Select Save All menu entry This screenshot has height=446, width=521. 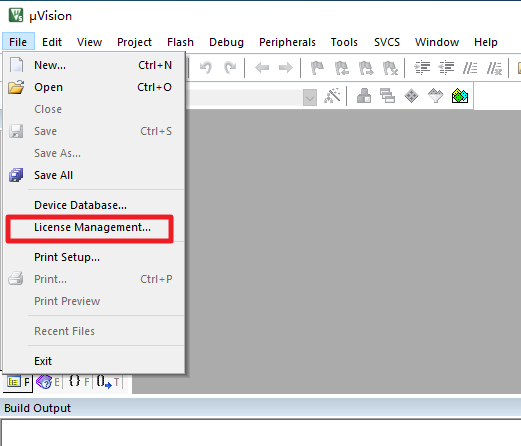(94, 175)
